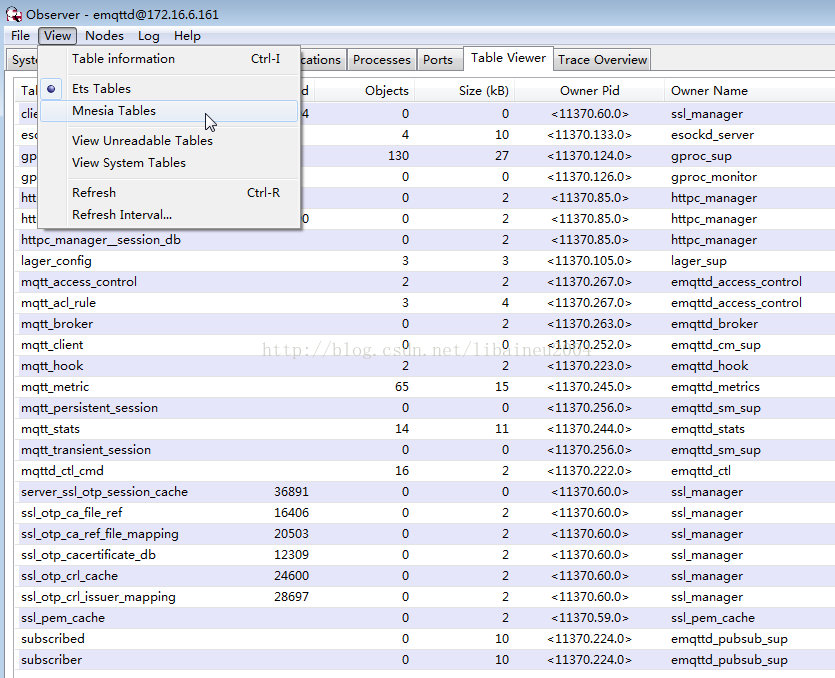Image resolution: width=835 pixels, height=678 pixels.
Task: Click owner name emqttd_metrics
Action: click(x=715, y=387)
